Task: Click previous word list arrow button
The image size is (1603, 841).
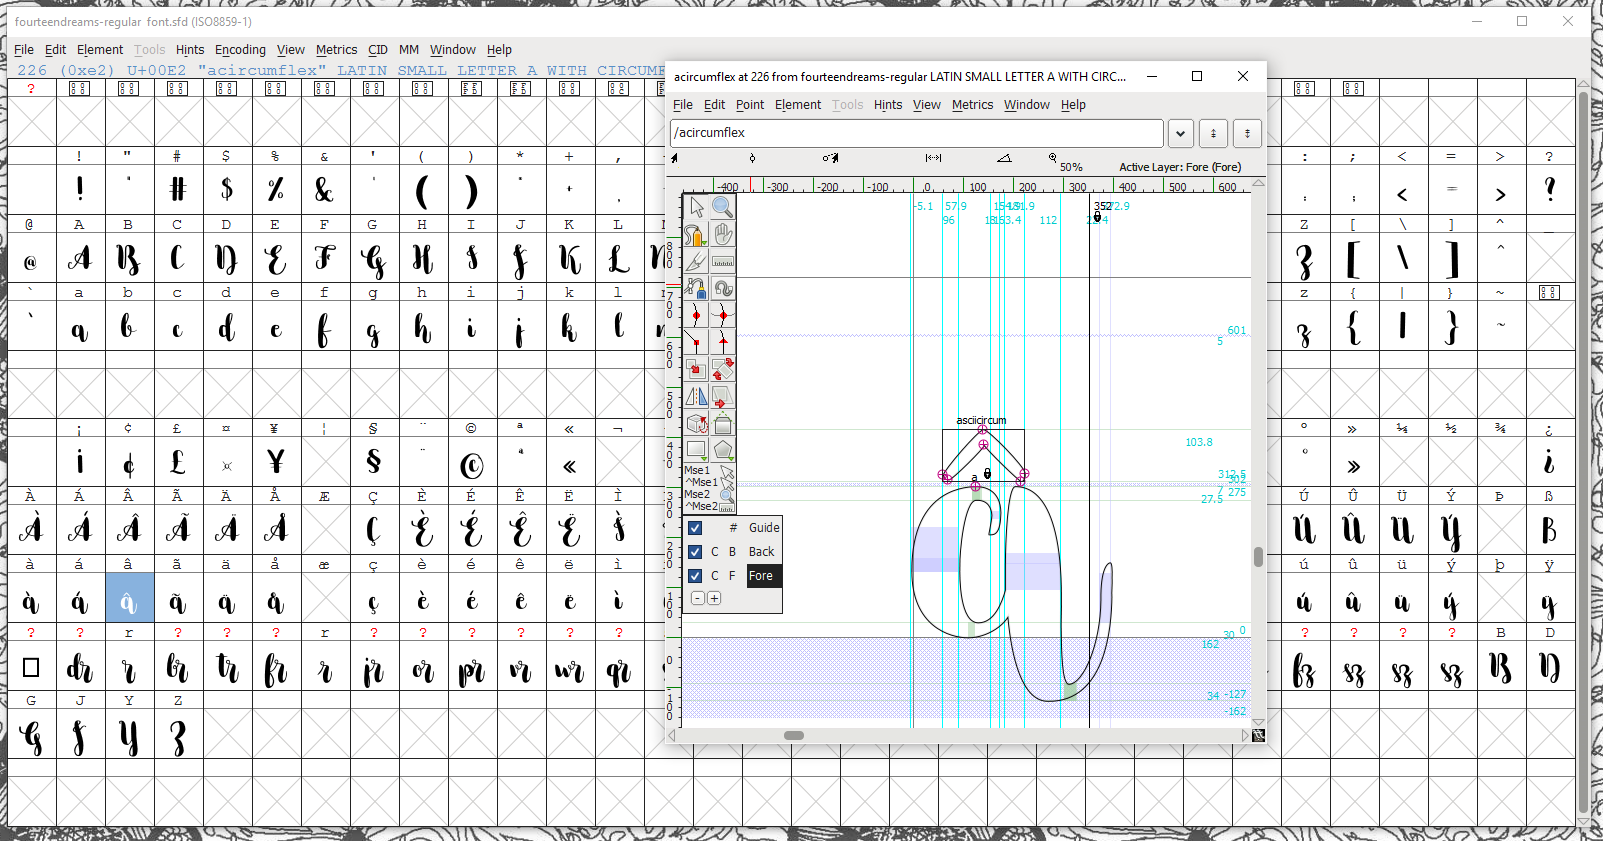Action: [x=1213, y=133]
